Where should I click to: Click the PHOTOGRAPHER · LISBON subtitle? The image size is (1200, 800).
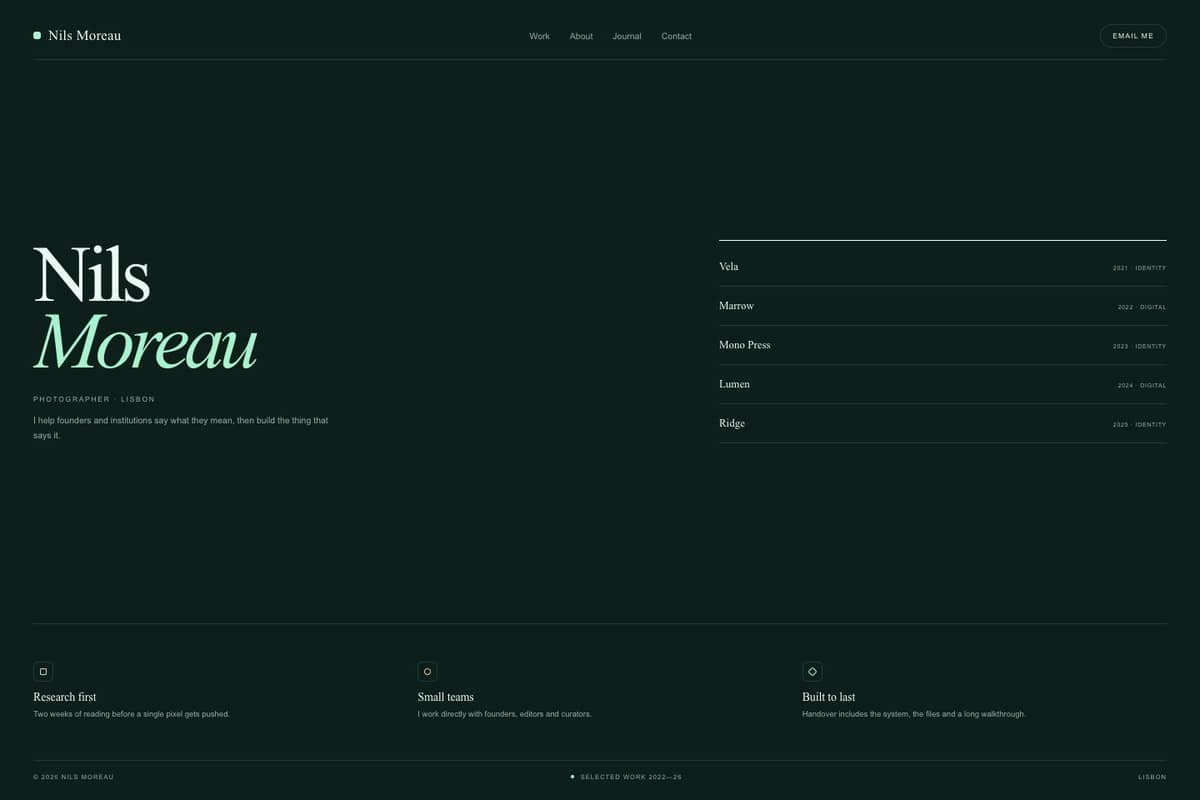pos(94,399)
